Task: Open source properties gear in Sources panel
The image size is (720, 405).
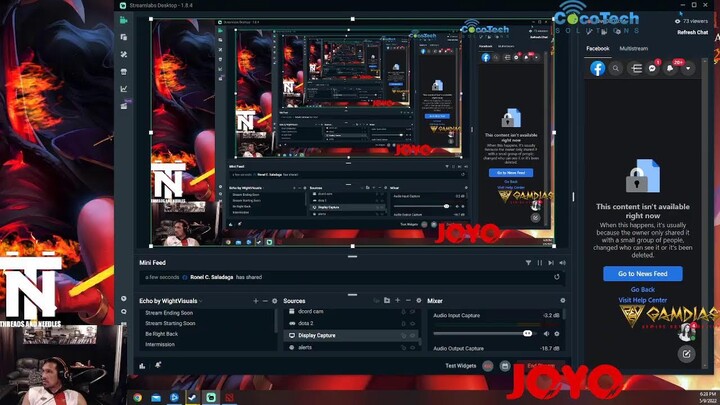Action: [x=419, y=300]
